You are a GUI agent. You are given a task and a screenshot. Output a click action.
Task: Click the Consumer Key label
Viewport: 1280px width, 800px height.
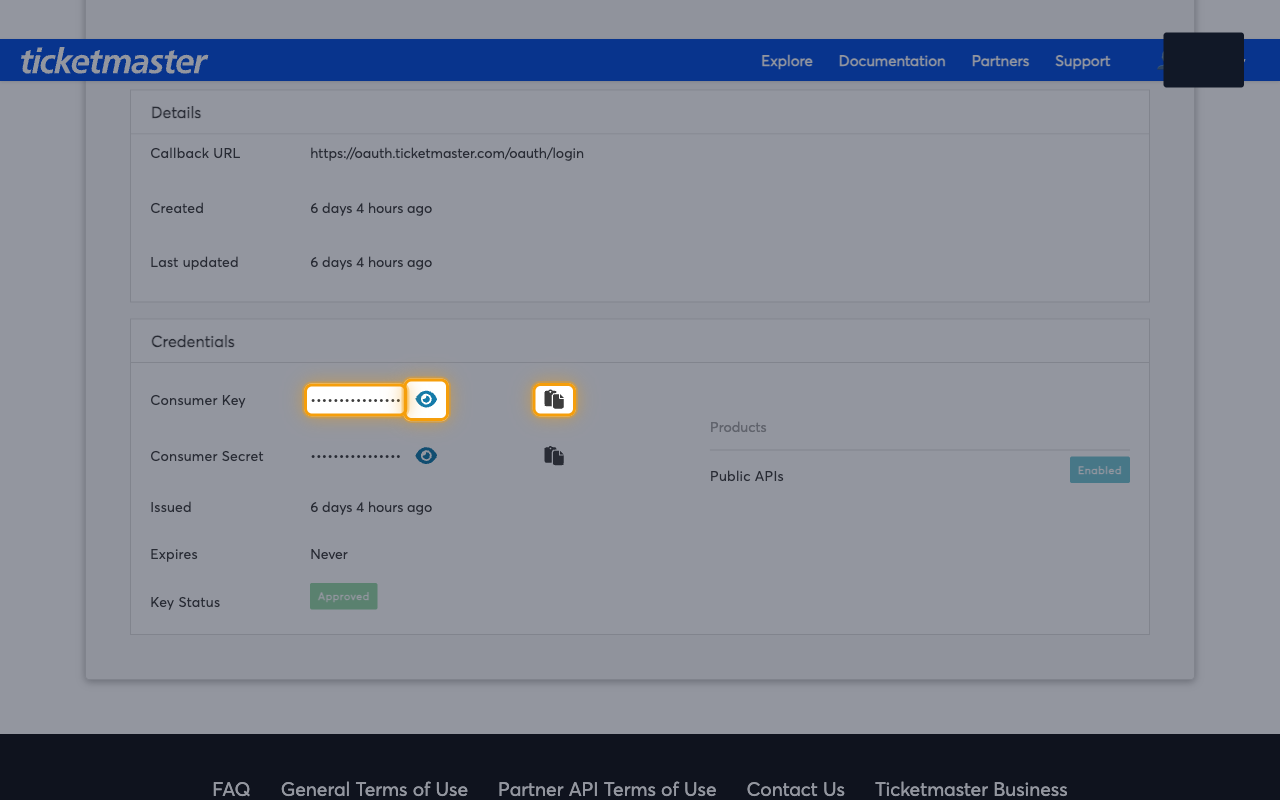point(198,400)
